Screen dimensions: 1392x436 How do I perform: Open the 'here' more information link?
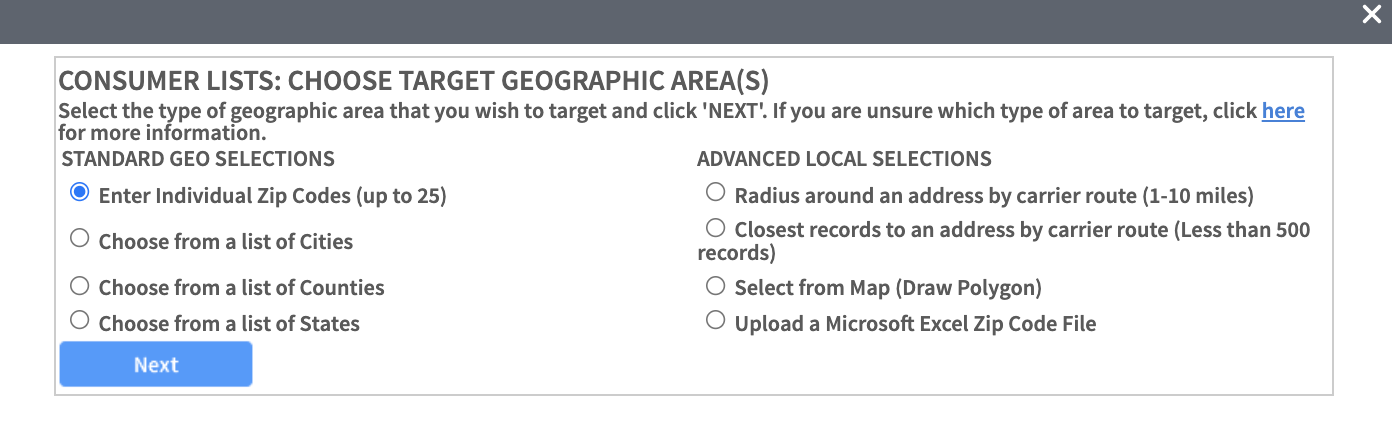tap(1283, 111)
